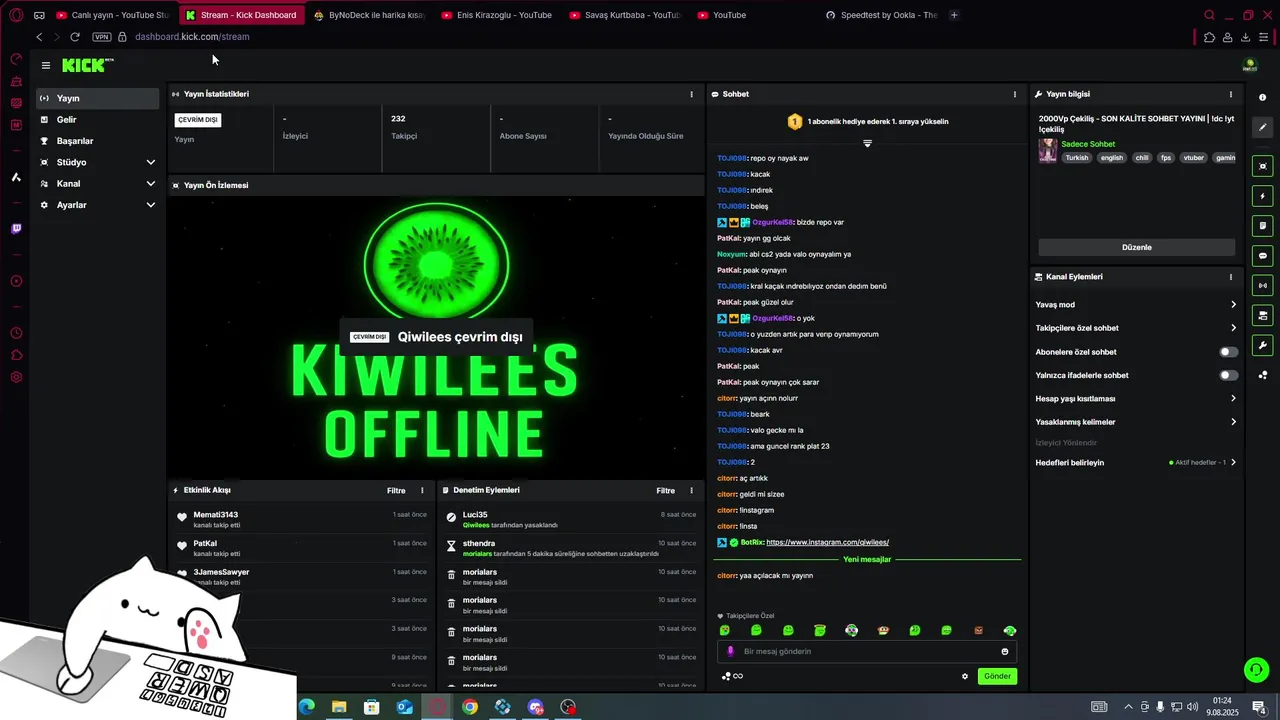Click the pencil edit icon in widget bar
The image size is (1280, 720).
tap(1263, 127)
